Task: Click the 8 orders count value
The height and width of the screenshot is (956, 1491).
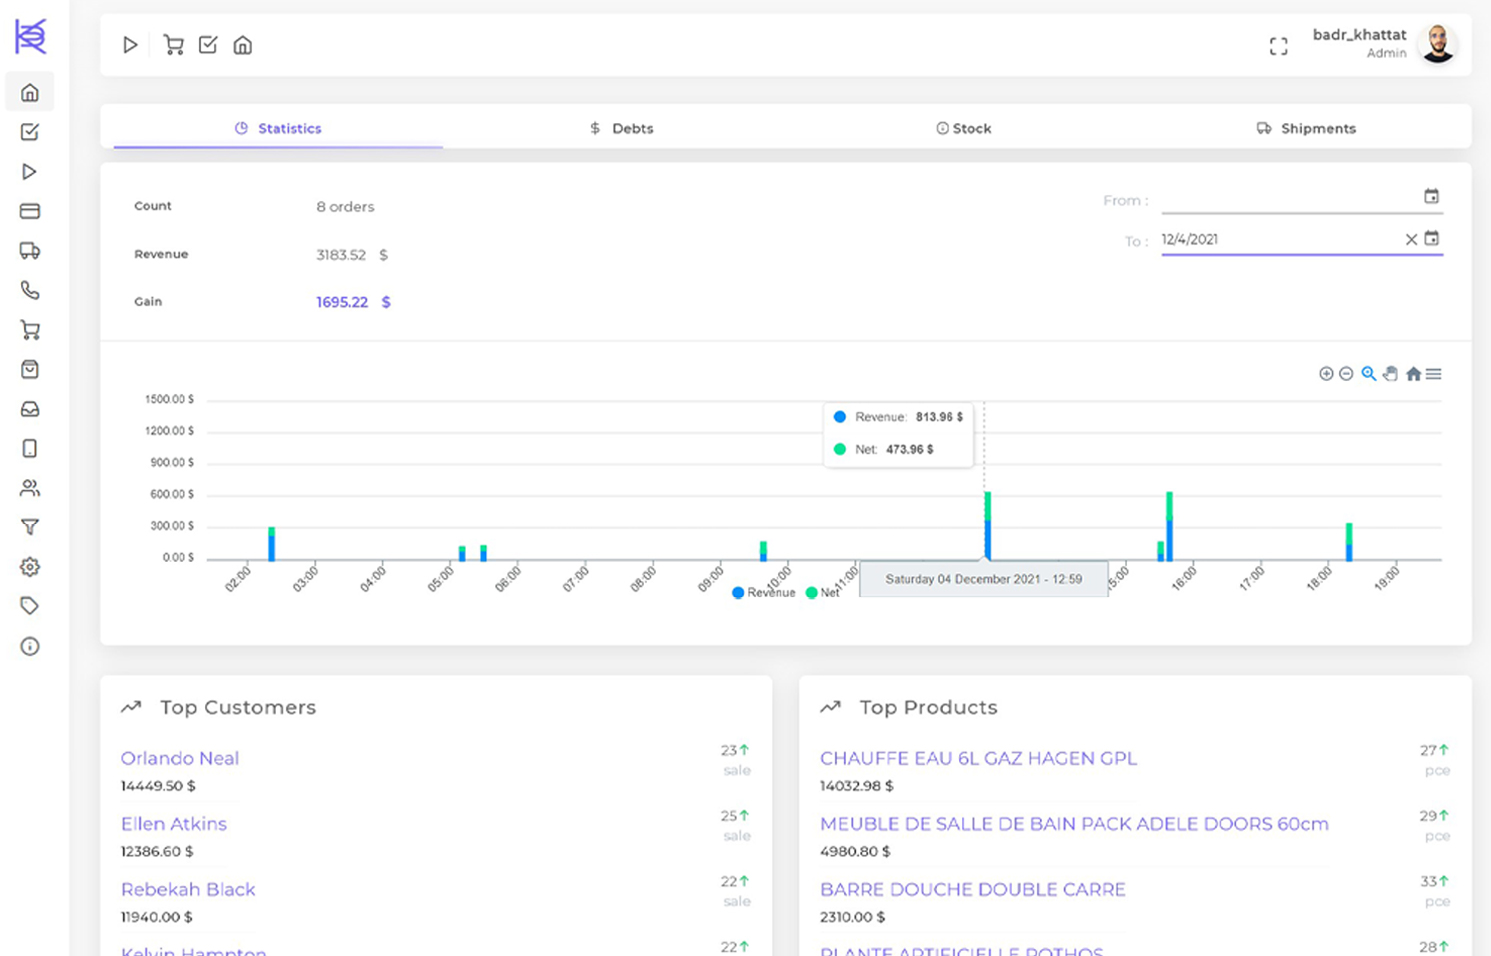Action: coord(345,207)
